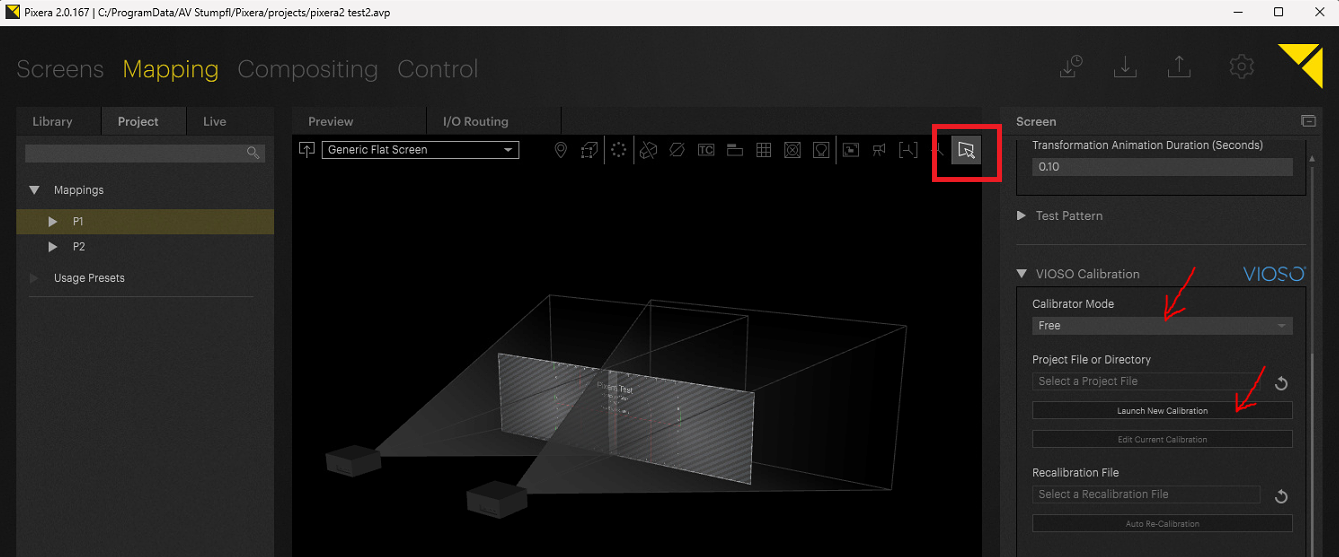Open the Generic Flat Screen dropdown
The width and height of the screenshot is (1339, 557).
[x=420, y=150]
